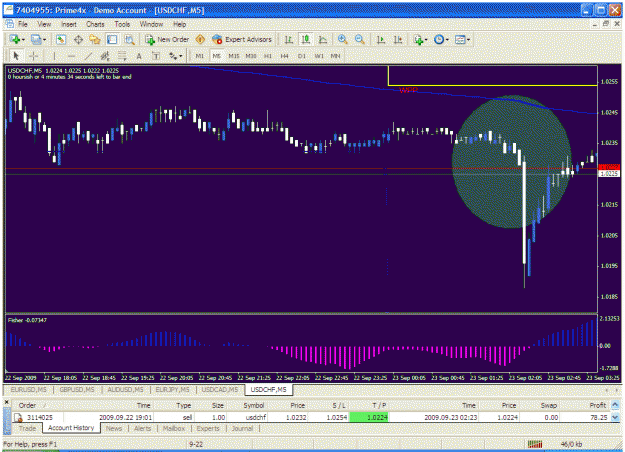Open the Tools menu
Image resolution: width=625 pixels, height=452 pixels.
coord(122,24)
